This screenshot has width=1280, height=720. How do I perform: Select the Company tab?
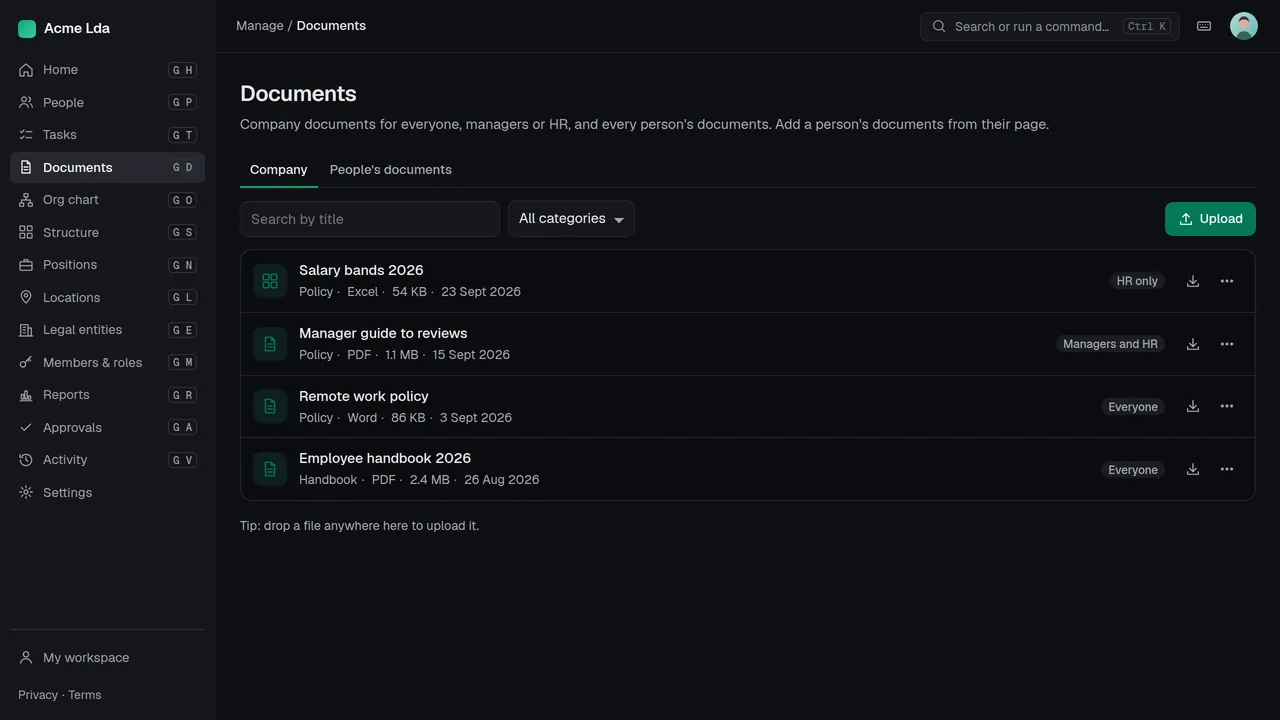click(x=279, y=170)
